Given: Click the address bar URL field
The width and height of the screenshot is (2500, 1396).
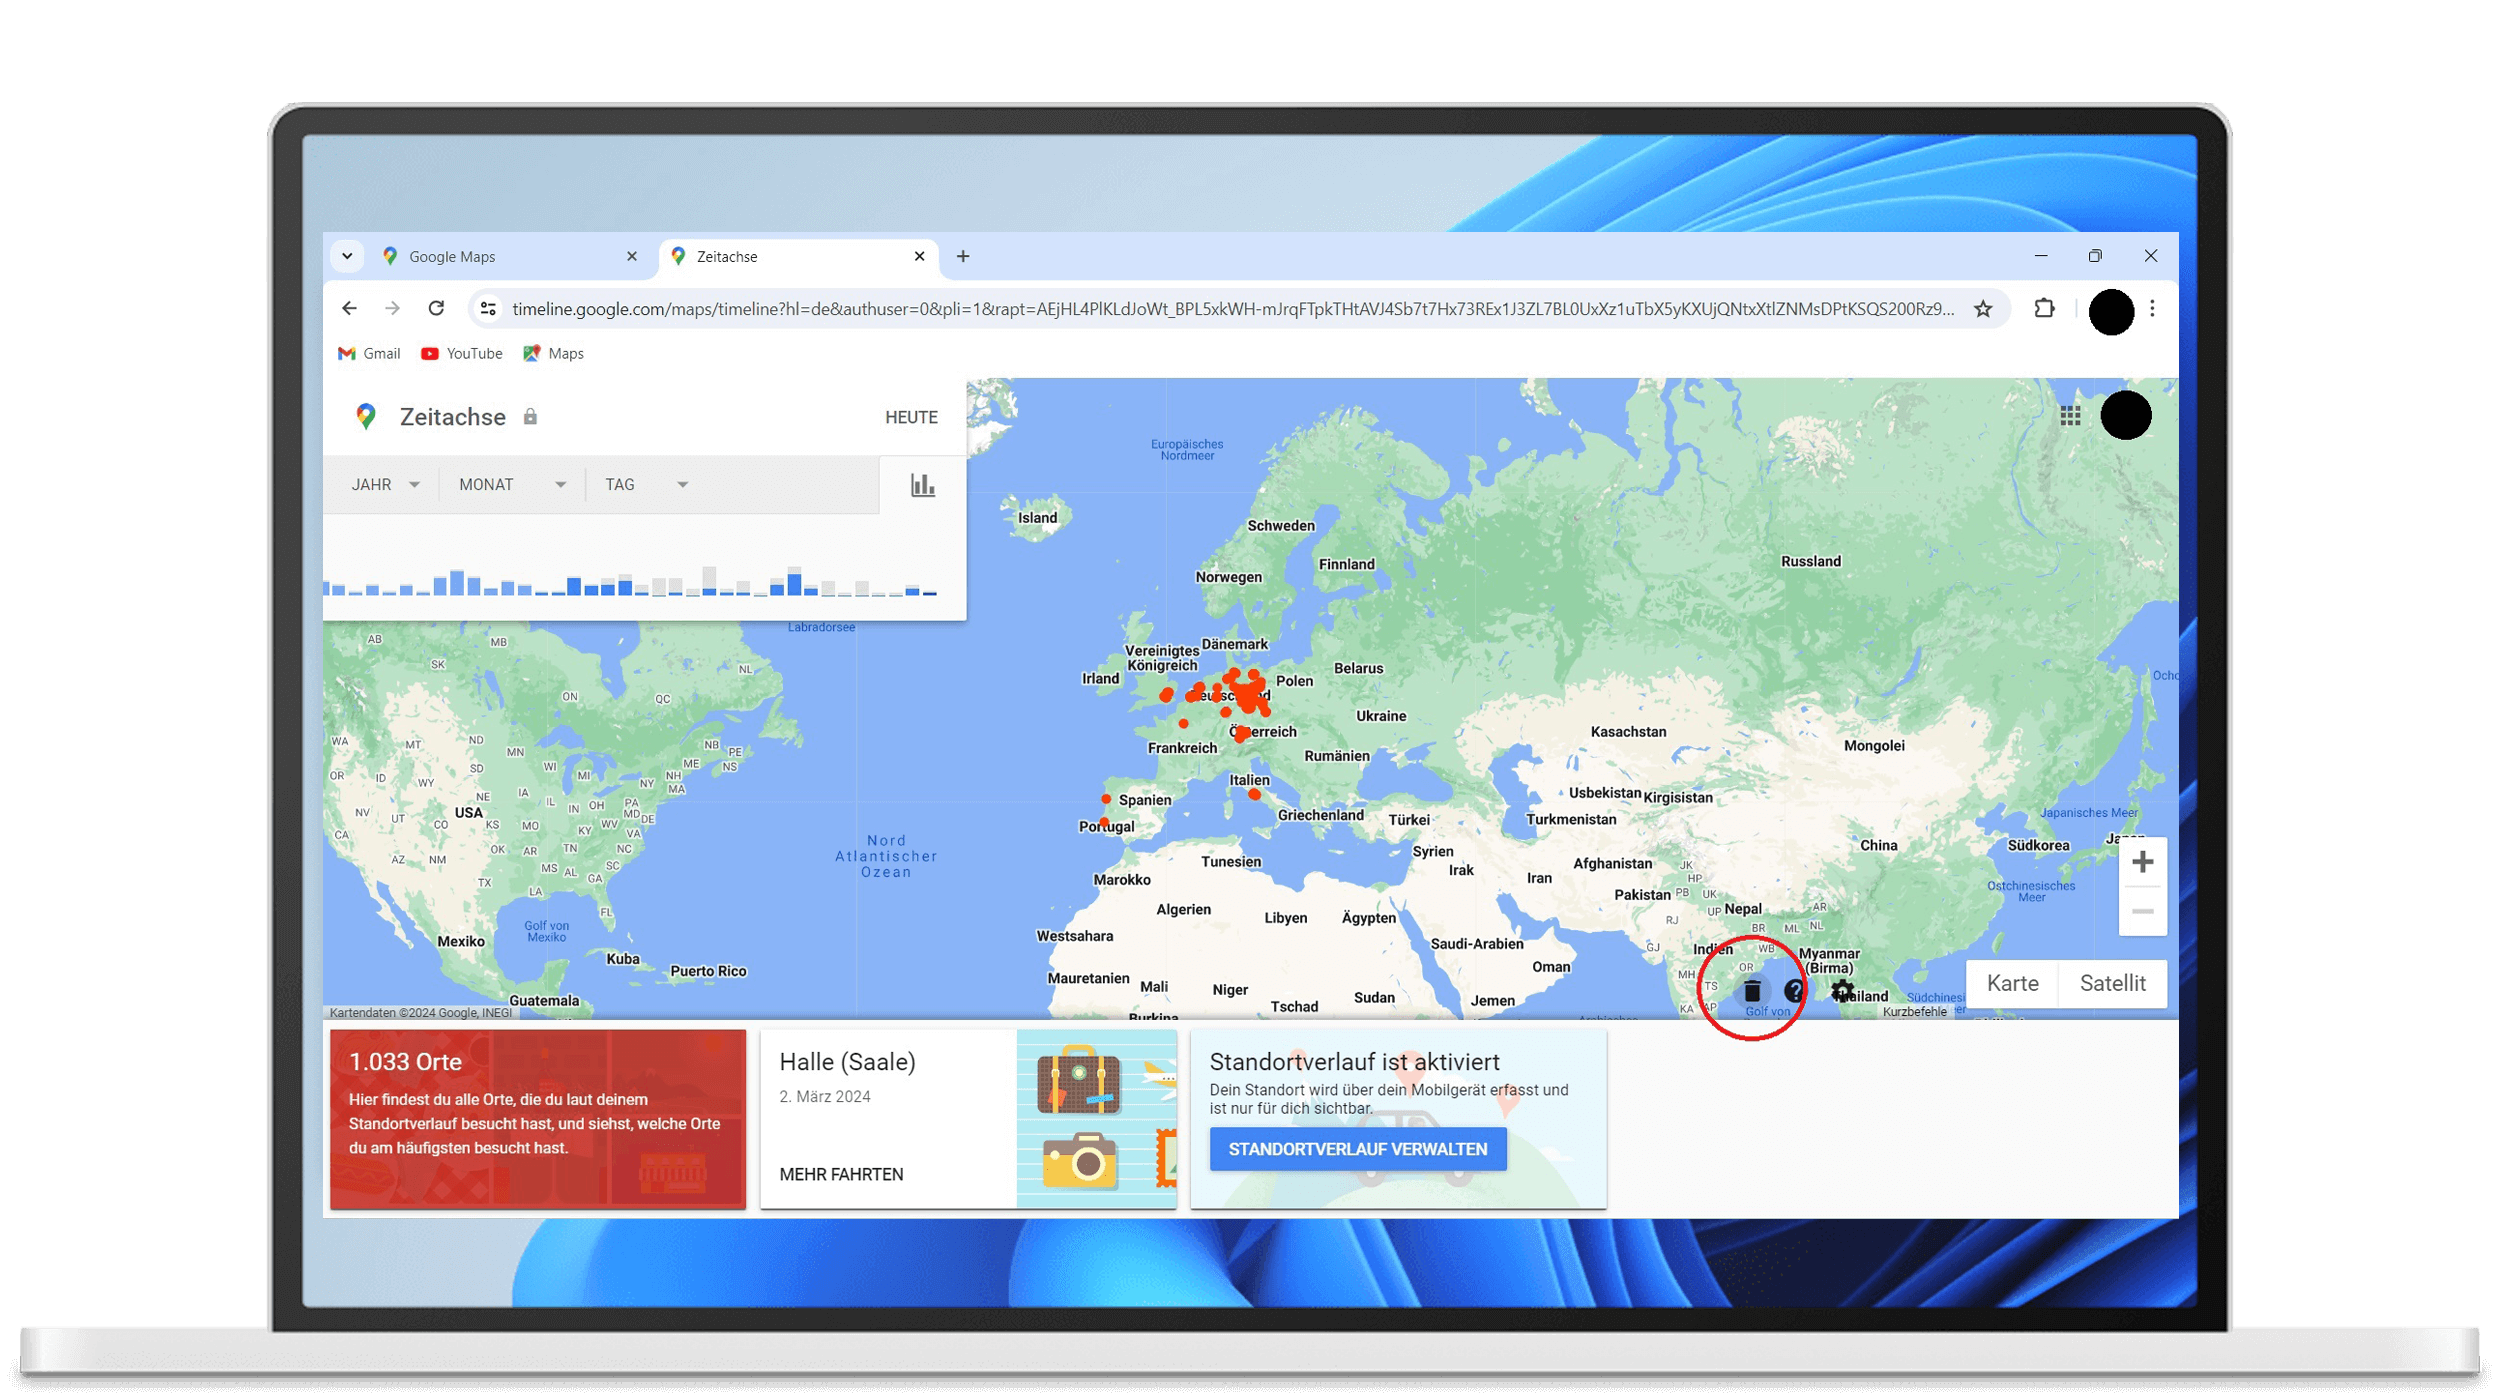Looking at the screenshot, I should (1232, 309).
